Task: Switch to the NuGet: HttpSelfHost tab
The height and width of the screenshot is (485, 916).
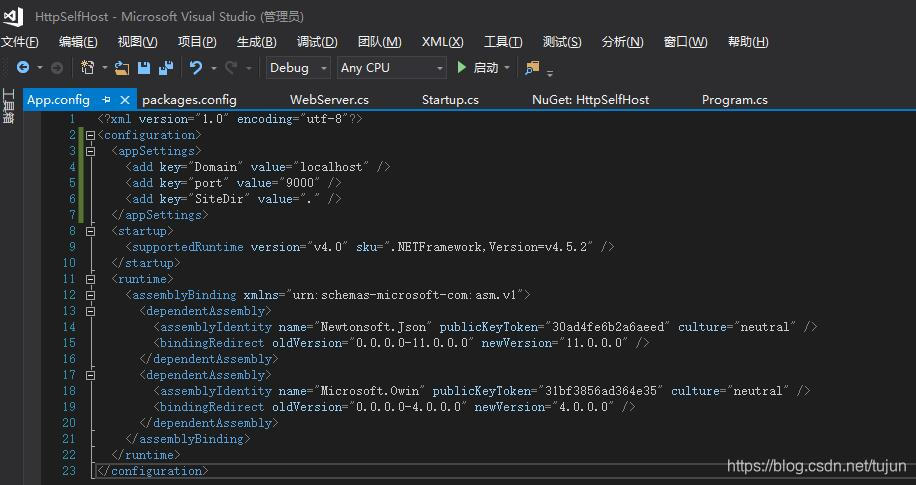Action: [x=591, y=100]
